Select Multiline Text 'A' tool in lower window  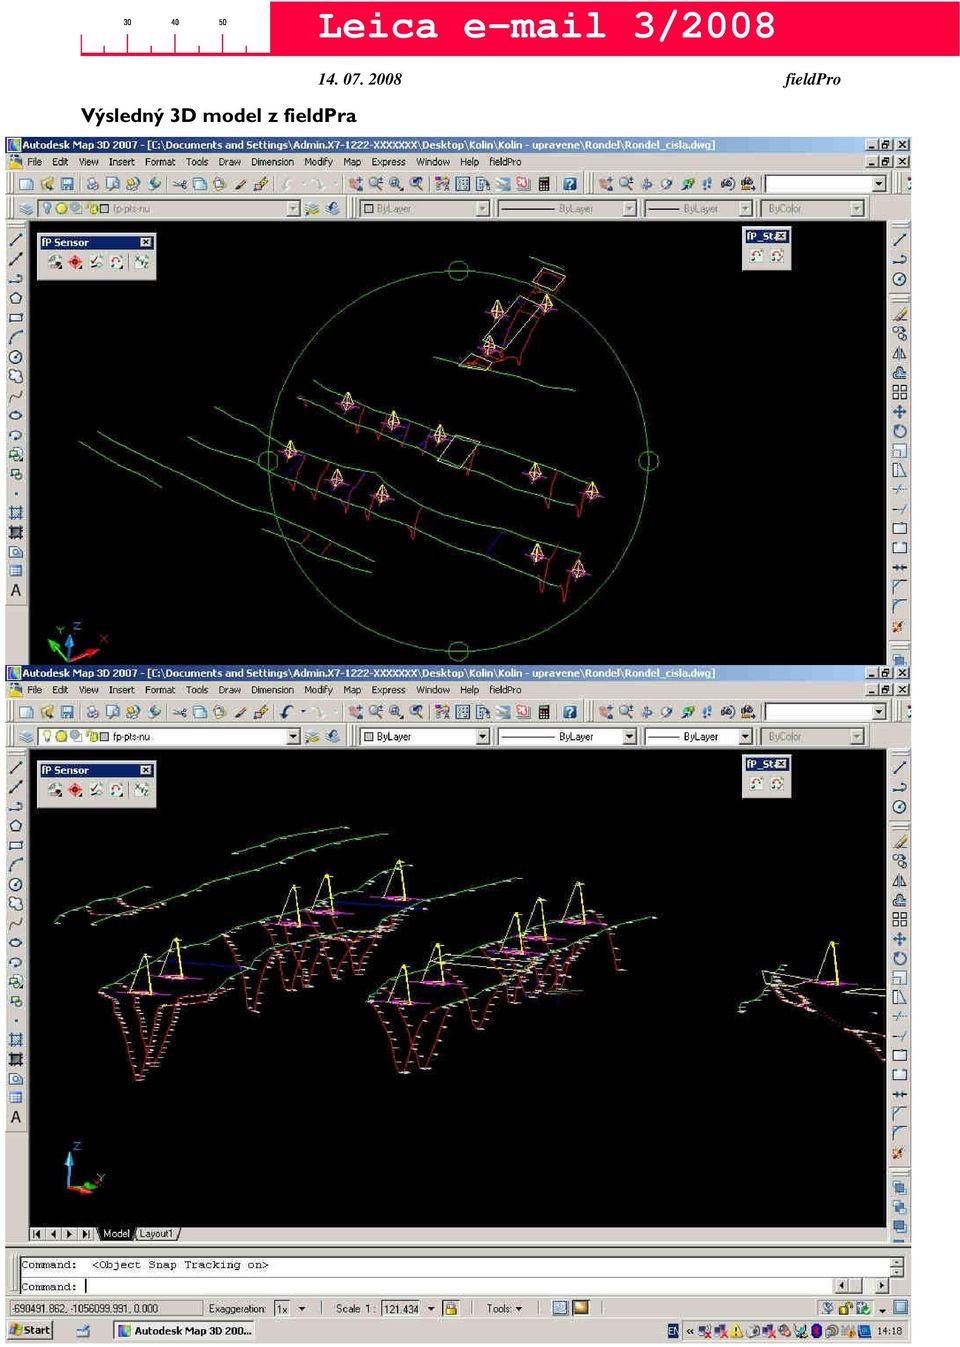pyautogui.click(x=16, y=1118)
